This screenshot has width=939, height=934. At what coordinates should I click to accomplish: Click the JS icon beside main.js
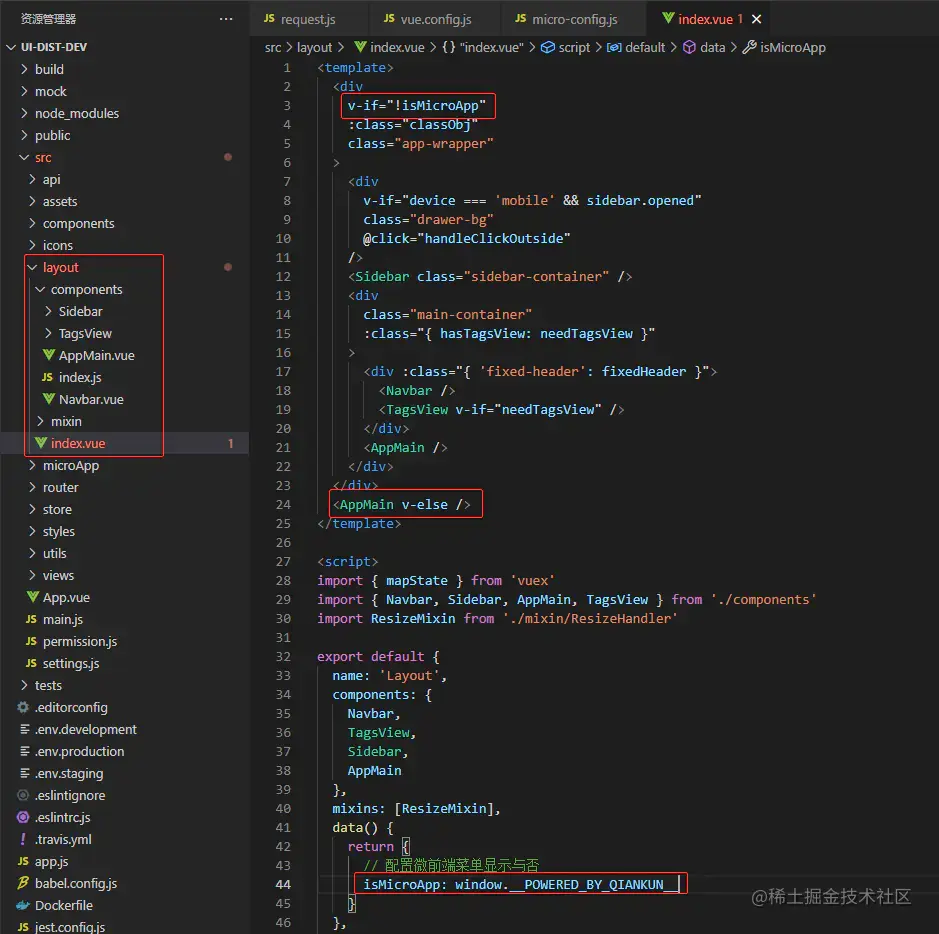pyautogui.click(x=30, y=619)
